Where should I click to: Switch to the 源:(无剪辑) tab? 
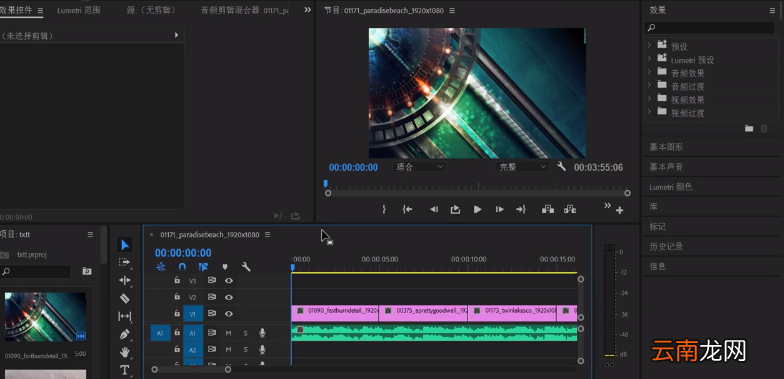[152, 10]
